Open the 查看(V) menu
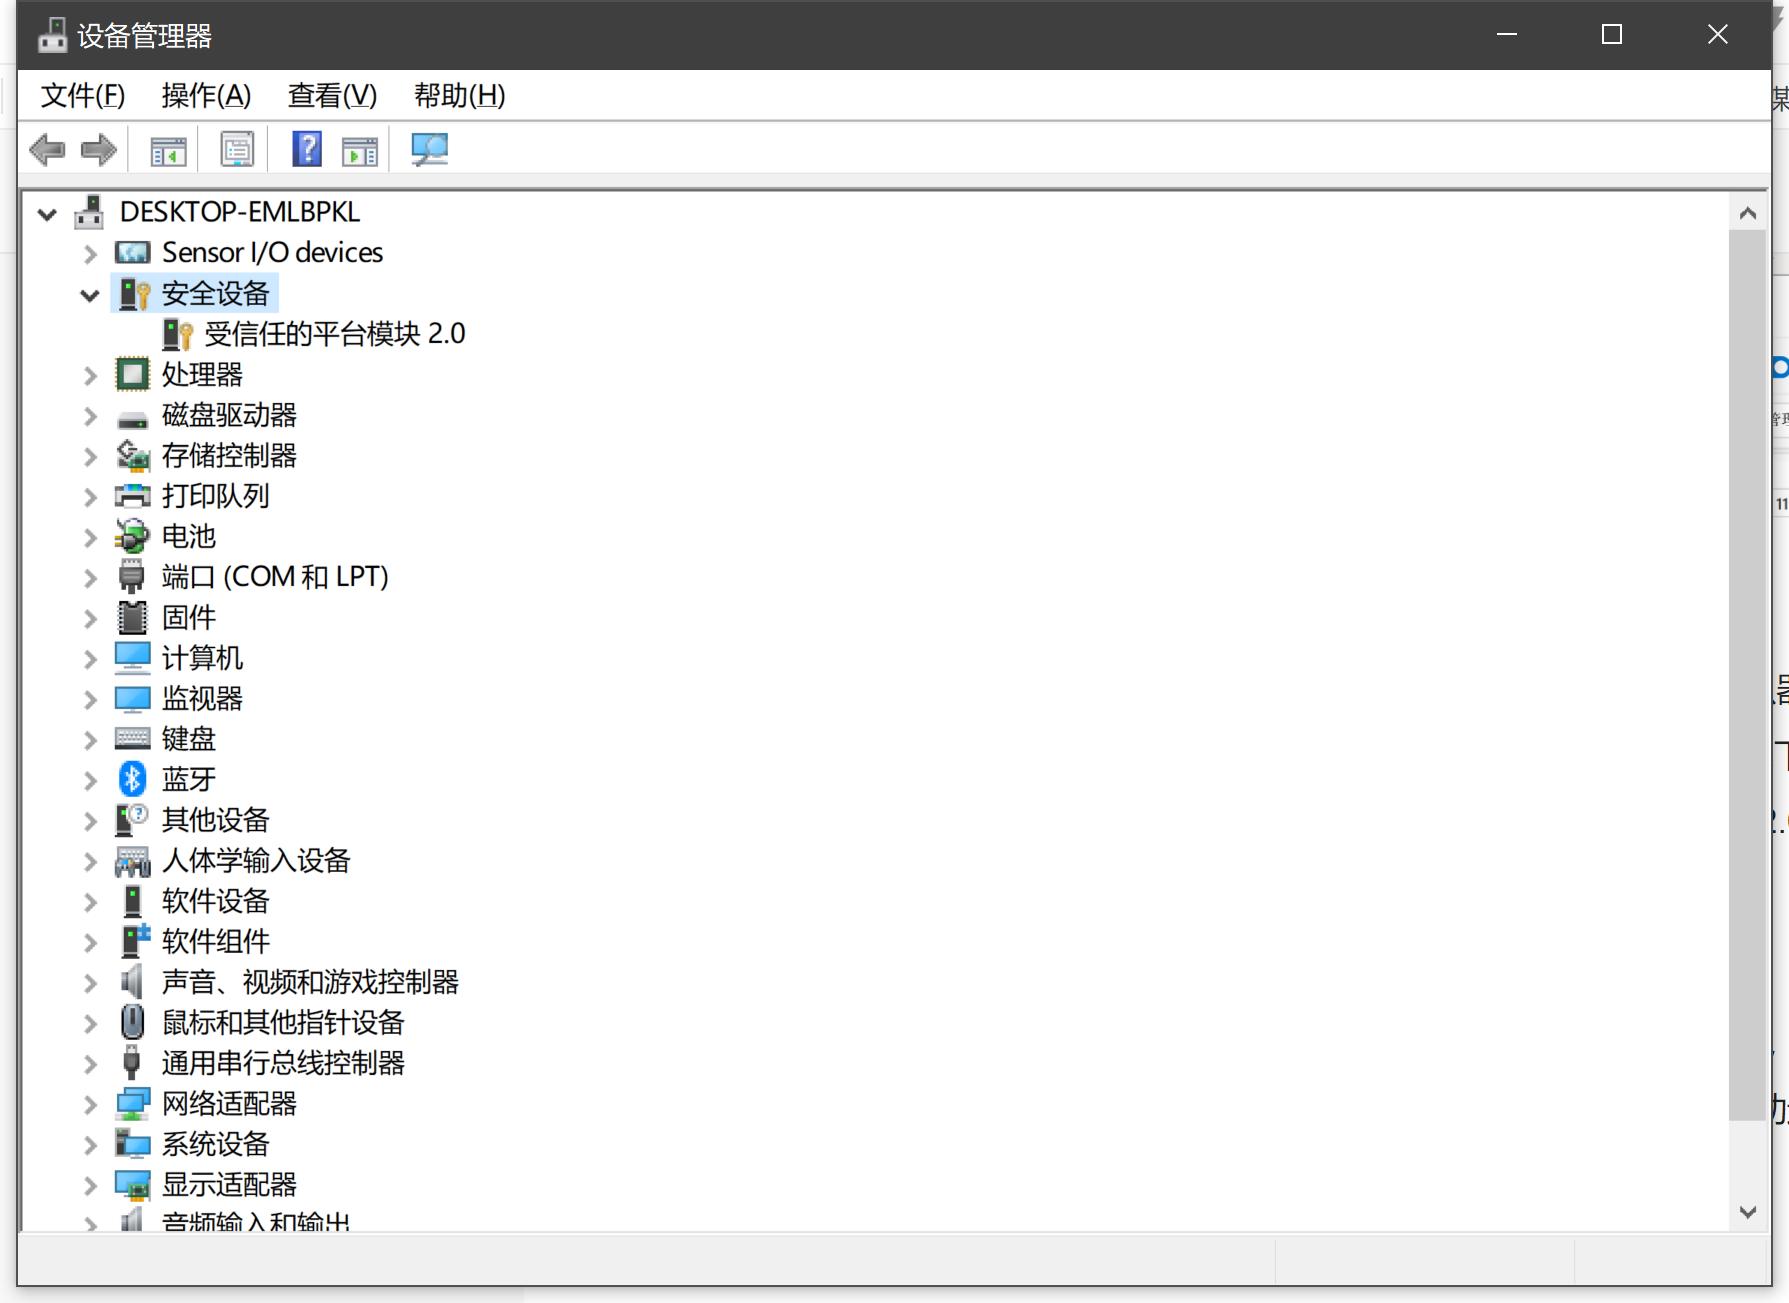The height and width of the screenshot is (1303, 1789). point(331,95)
